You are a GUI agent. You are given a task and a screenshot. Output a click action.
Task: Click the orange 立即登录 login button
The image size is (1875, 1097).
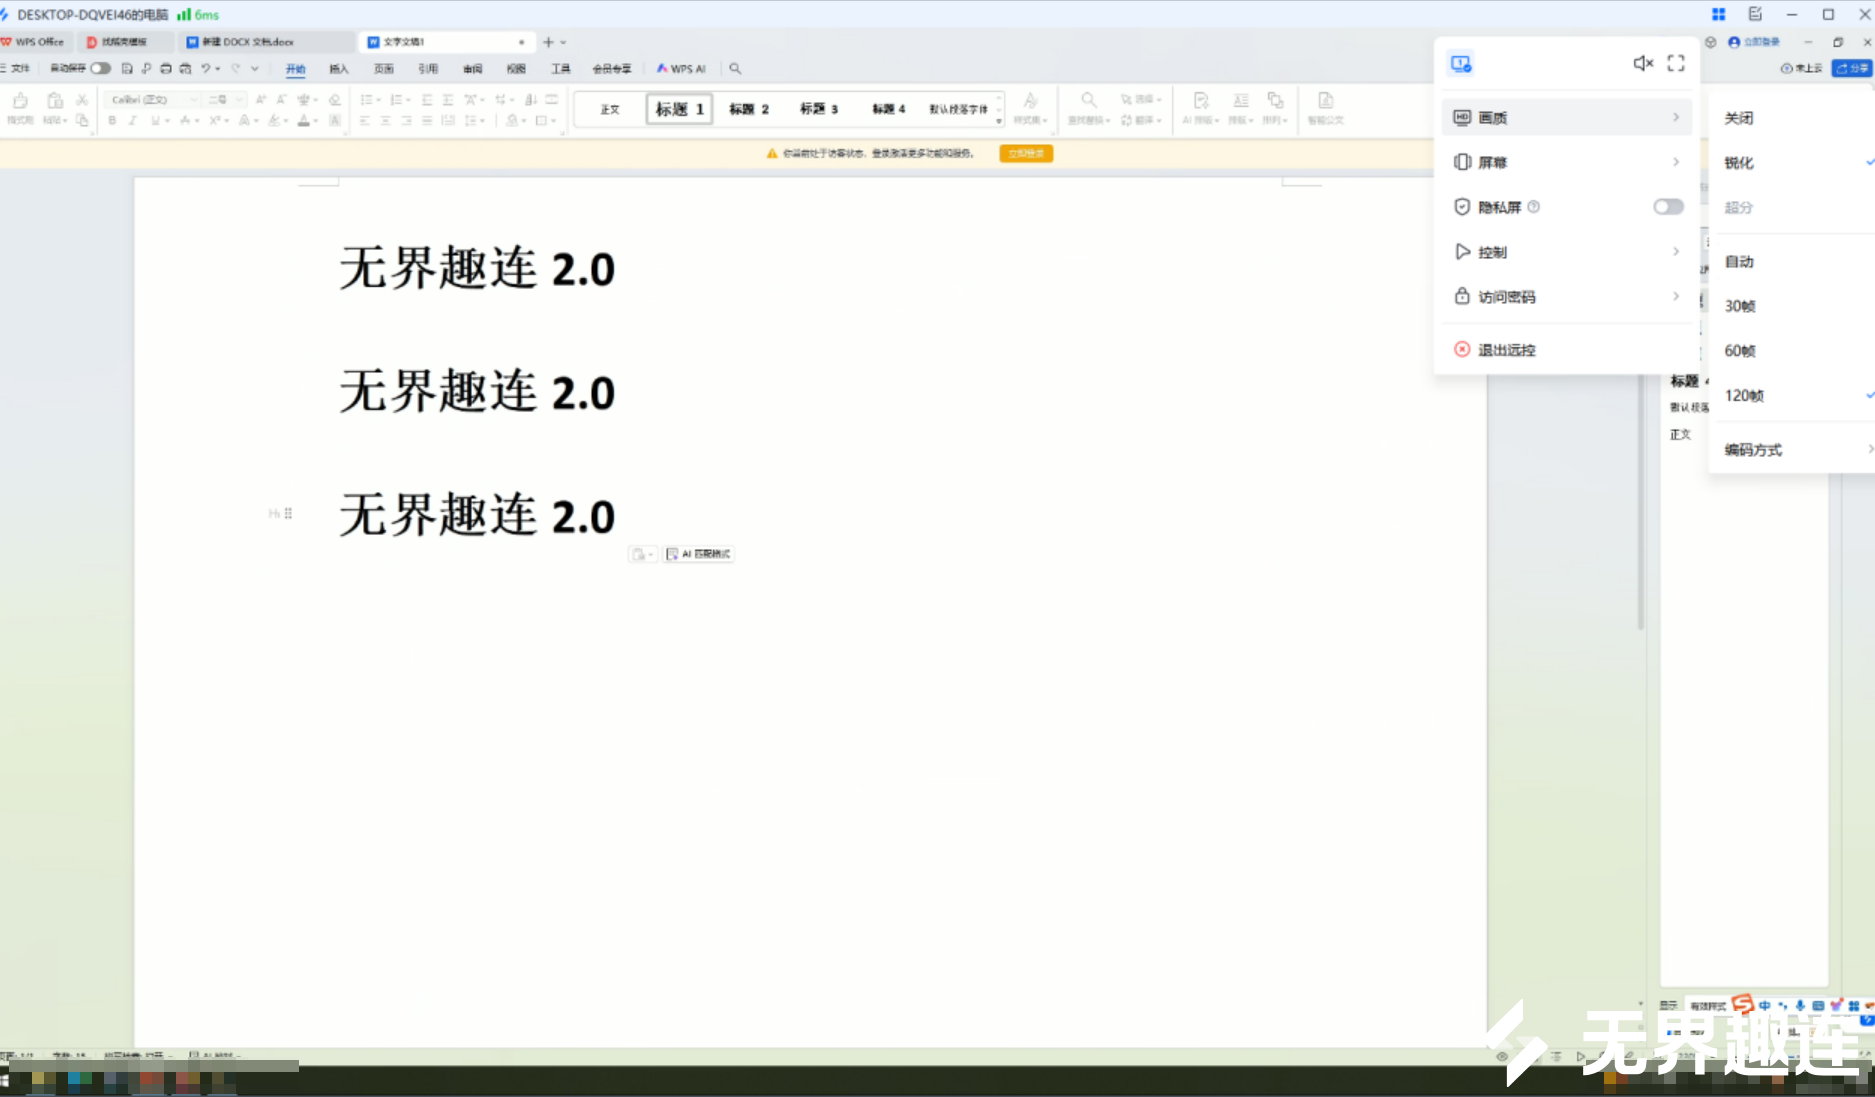(x=1025, y=154)
